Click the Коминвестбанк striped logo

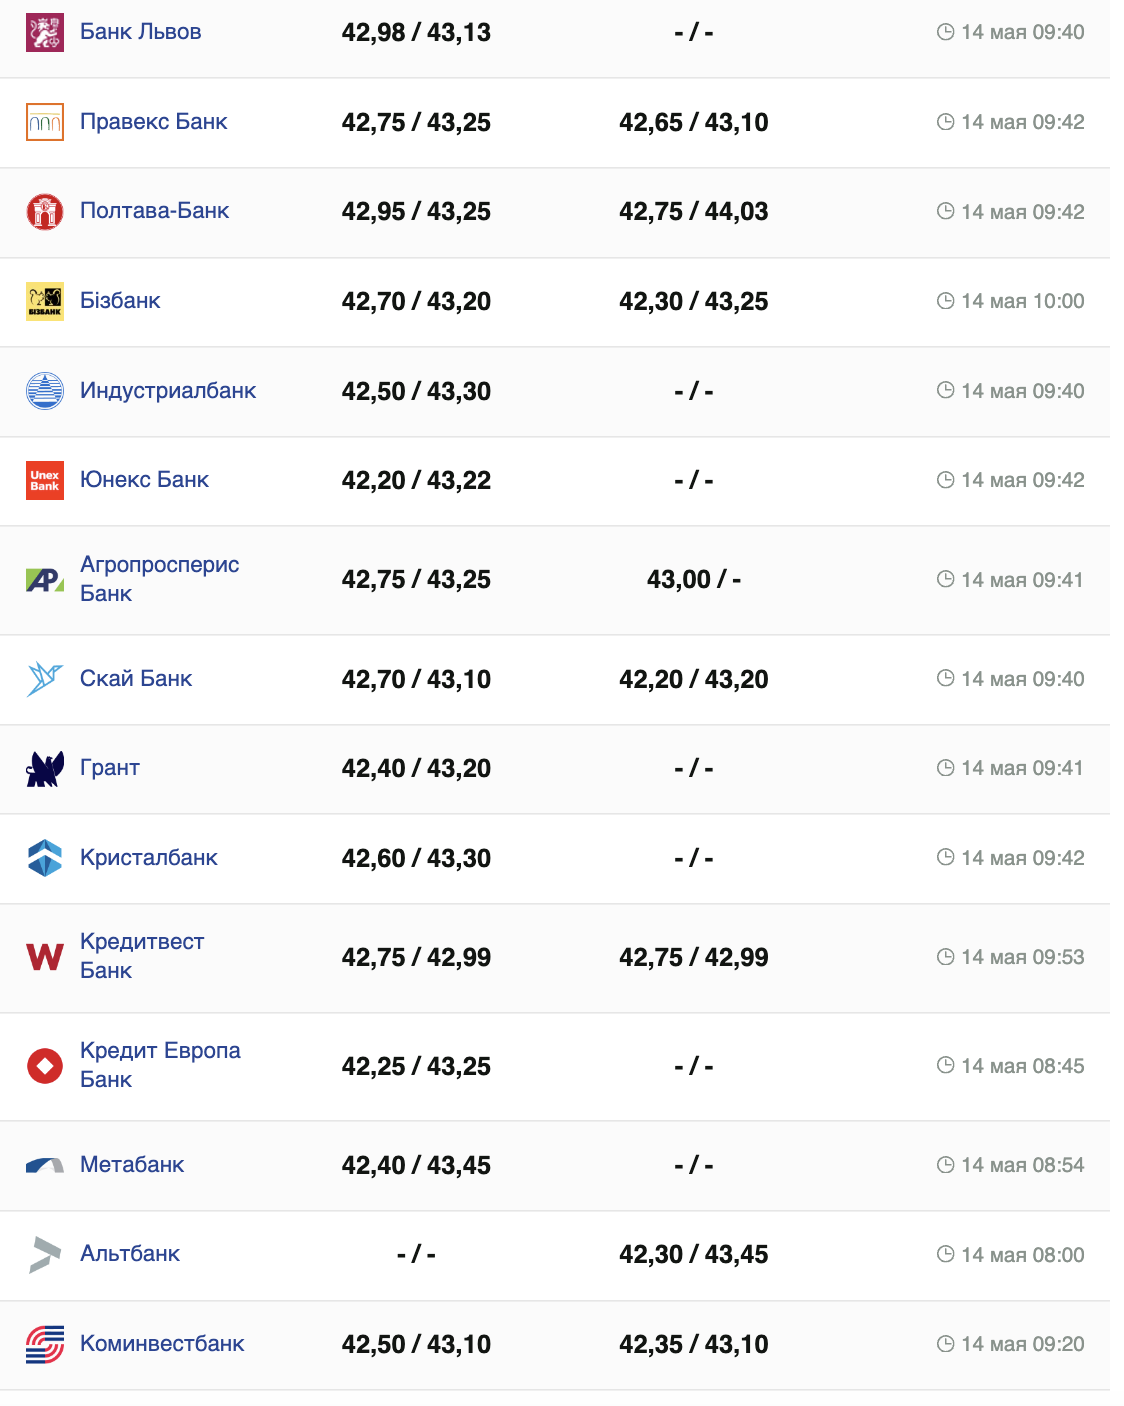coord(45,1344)
